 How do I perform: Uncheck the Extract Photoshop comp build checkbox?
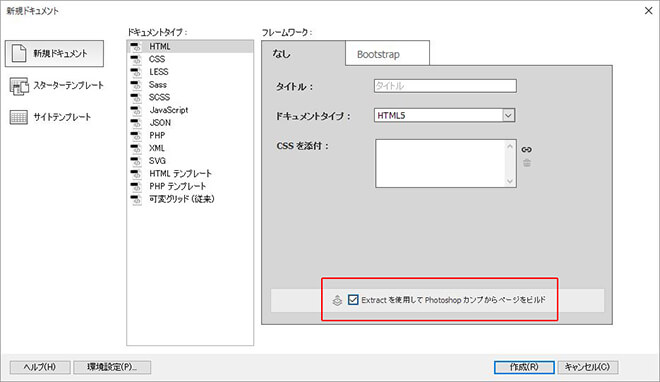(x=353, y=300)
